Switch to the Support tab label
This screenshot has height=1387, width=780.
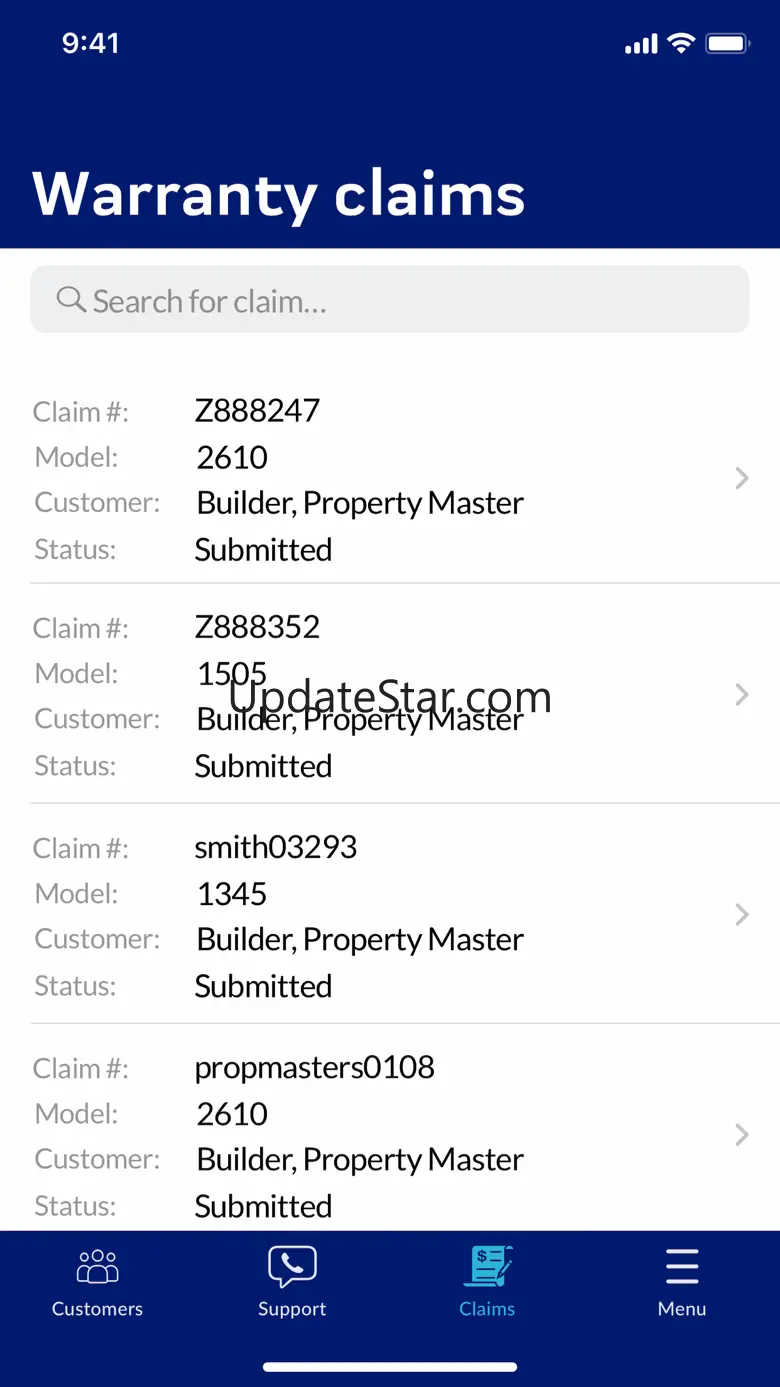coord(292,1309)
